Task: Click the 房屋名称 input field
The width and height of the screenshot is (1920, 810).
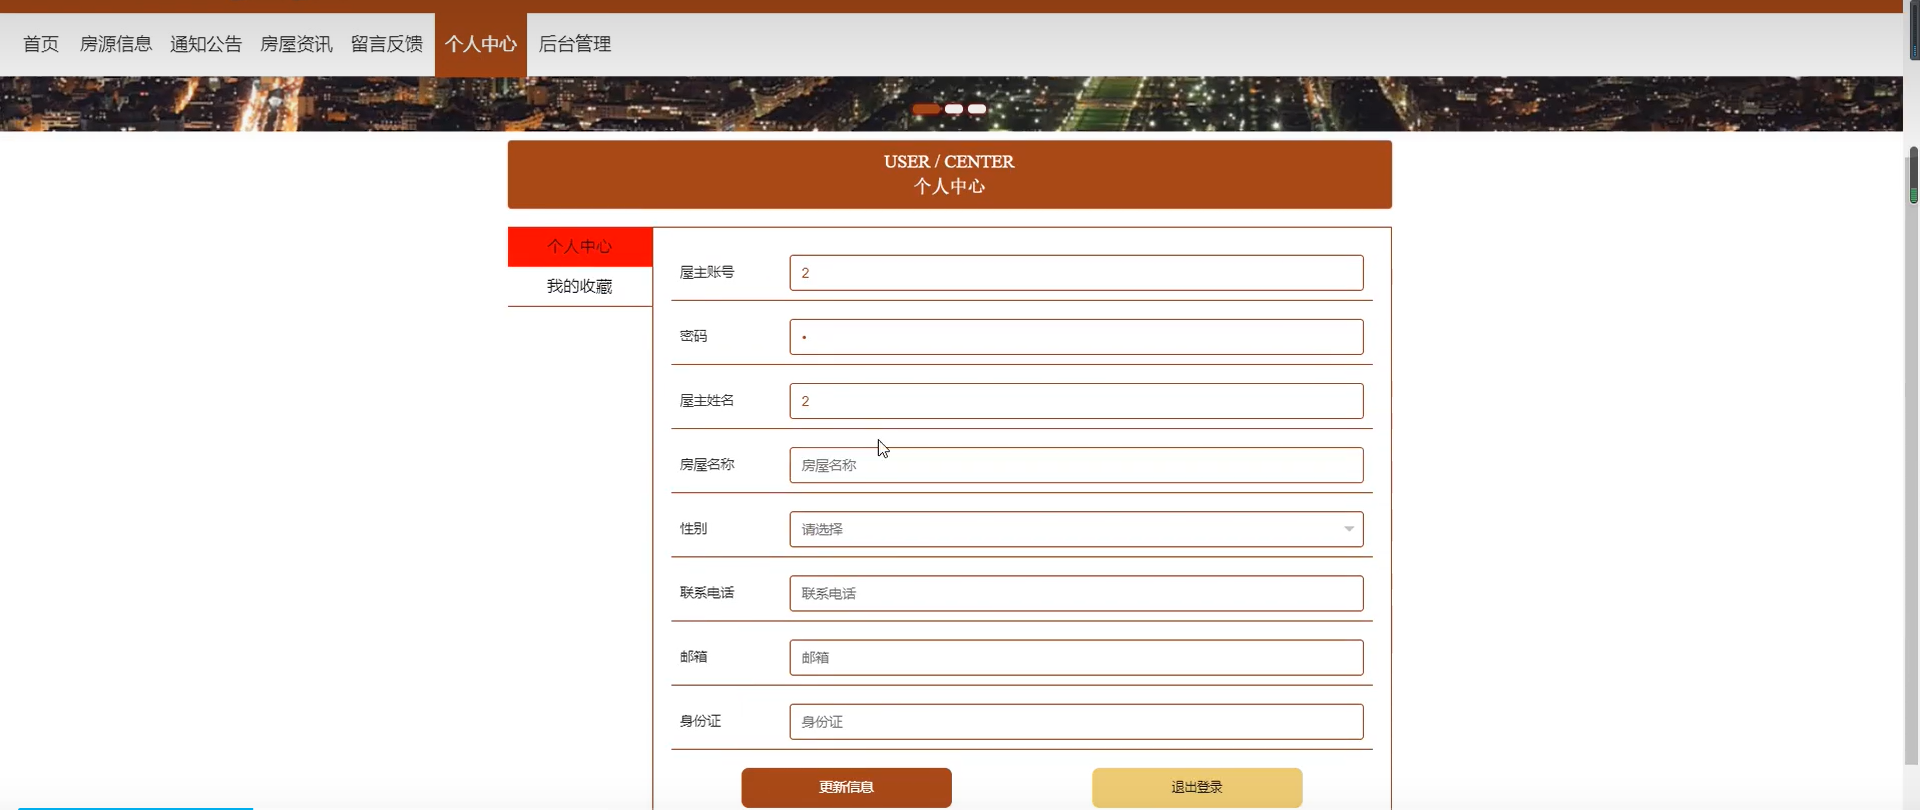Action: click(x=1076, y=465)
